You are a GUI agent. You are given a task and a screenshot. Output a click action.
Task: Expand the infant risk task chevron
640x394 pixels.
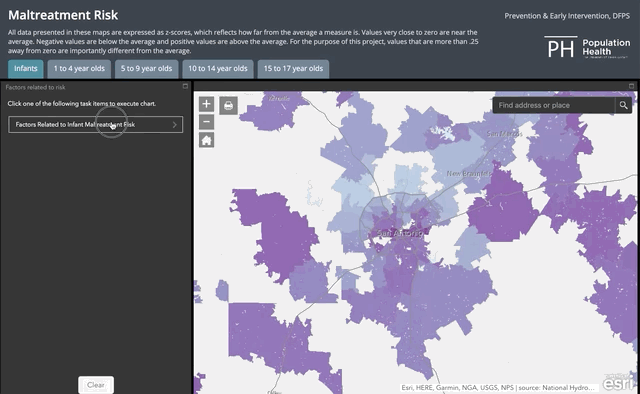pyautogui.click(x=175, y=125)
